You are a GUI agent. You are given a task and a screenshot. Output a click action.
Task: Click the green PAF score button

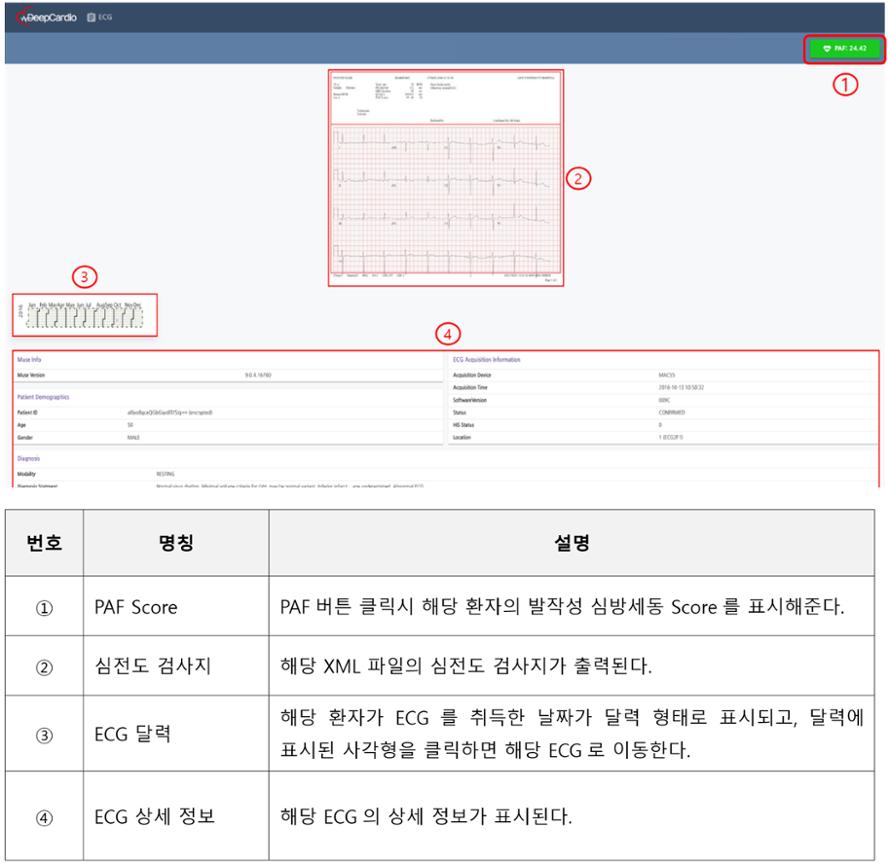pyautogui.click(x=845, y=49)
